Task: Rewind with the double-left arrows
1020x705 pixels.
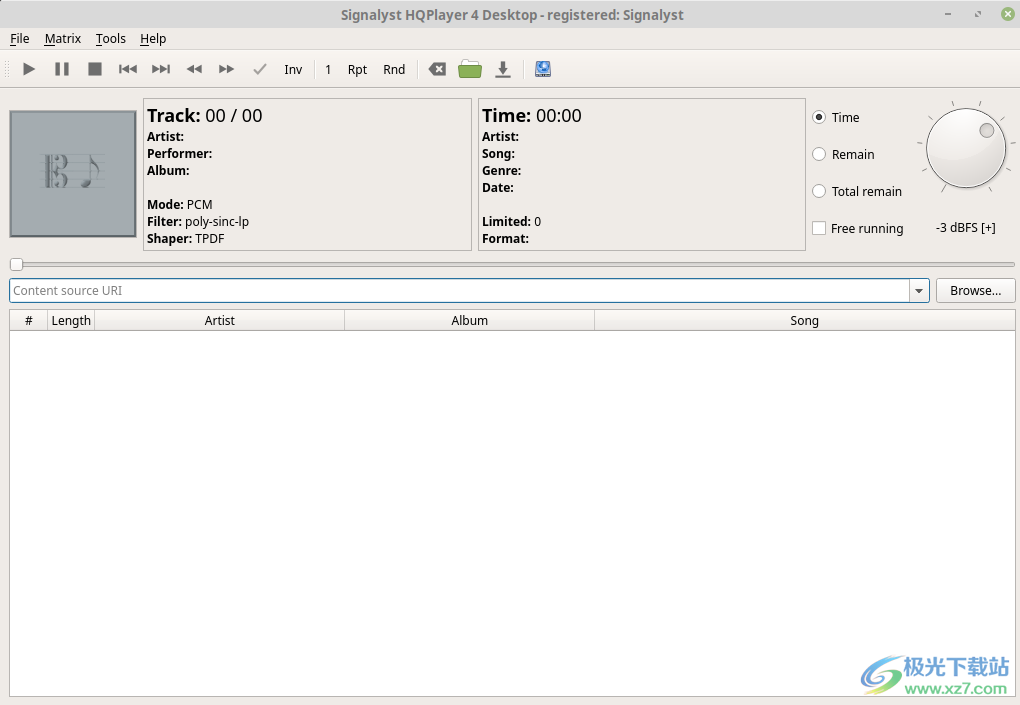Action: [x=194, y=69]
